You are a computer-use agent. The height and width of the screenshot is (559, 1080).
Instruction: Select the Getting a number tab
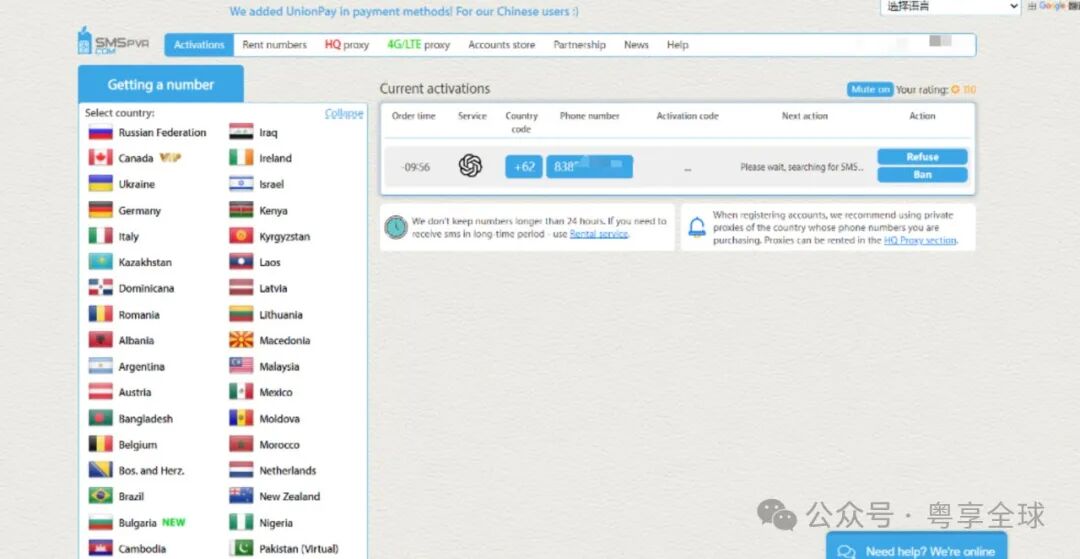click(160, 85)
